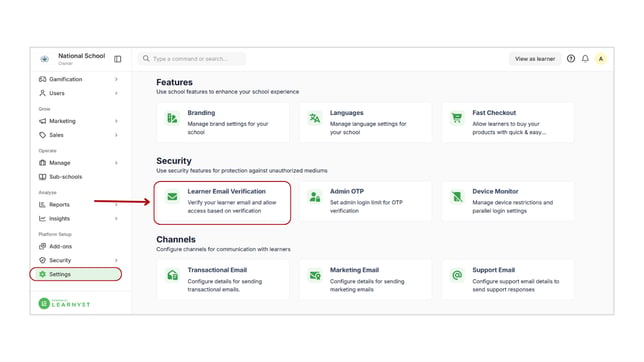Open the Marketing Email card title
The image size is (644, 362).
pyautogui.click(x=354, y=270)
